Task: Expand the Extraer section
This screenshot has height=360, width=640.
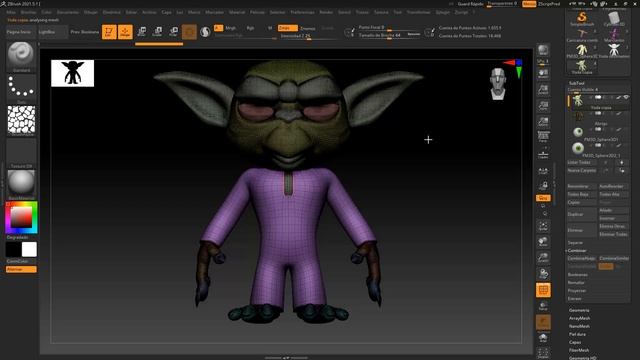Action: [574, 299]
